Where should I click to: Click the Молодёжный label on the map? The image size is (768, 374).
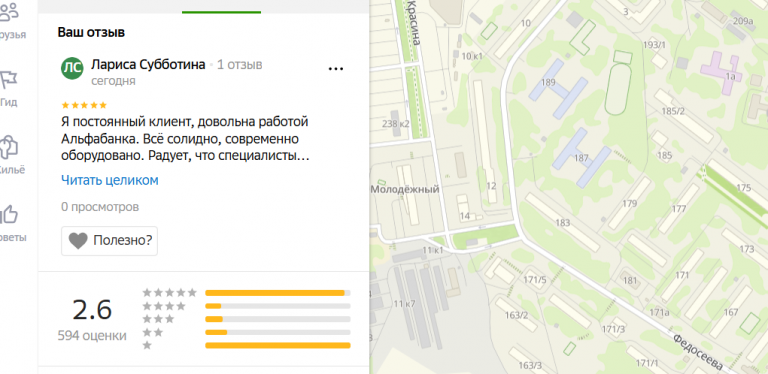point(405,189)
